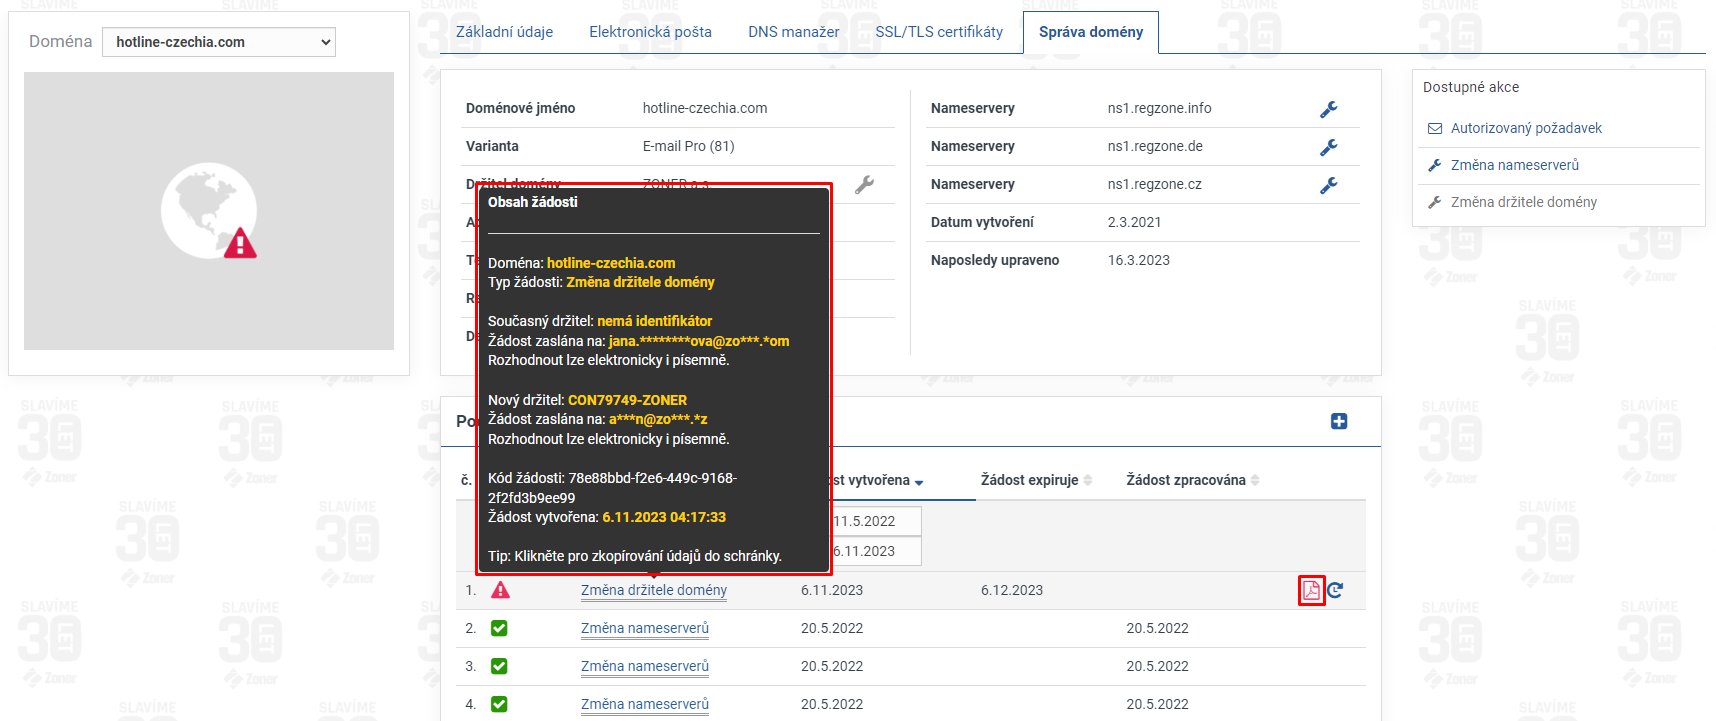The height and width of the screenshot is (721, 1716).
Task: Open Změna nameserverů link in row 4
Action: (x=645, y=704)
